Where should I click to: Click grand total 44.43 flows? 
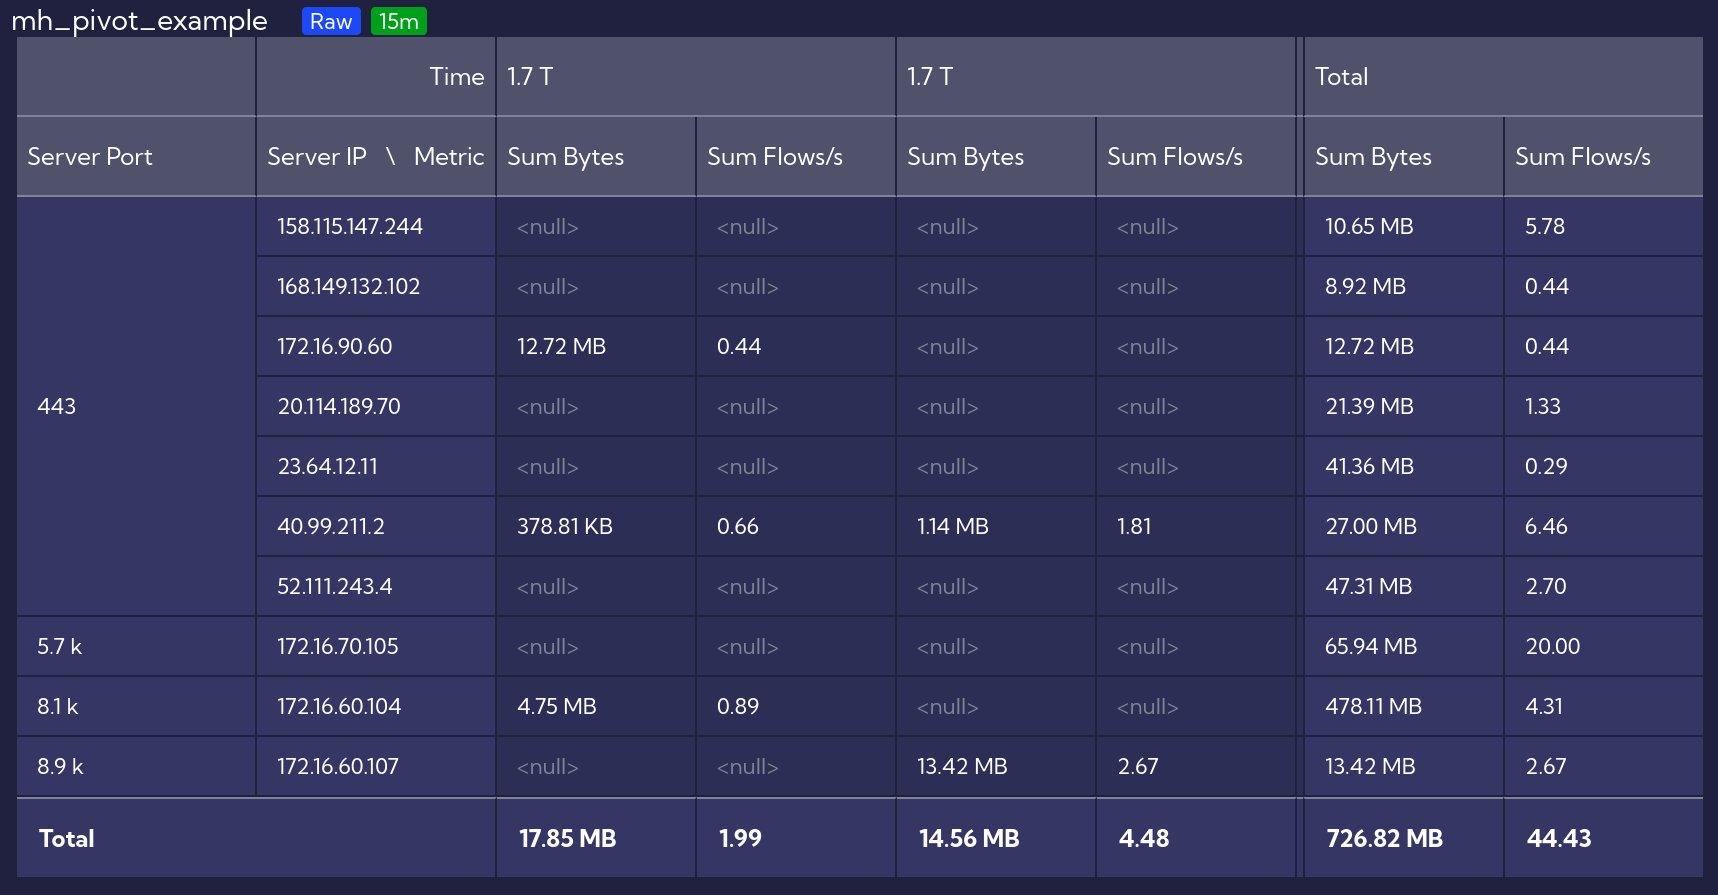[x=1559, y=839]
